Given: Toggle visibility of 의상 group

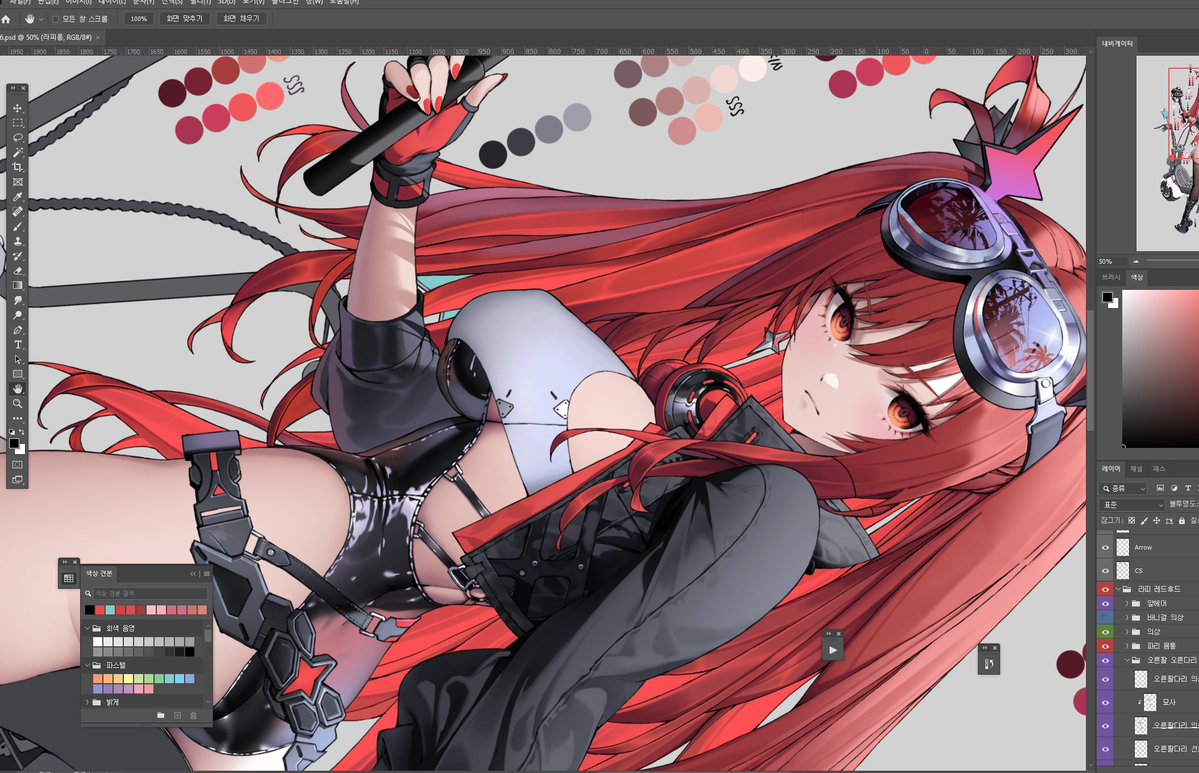Looking at the screenshot, I should click(1105, 632).
